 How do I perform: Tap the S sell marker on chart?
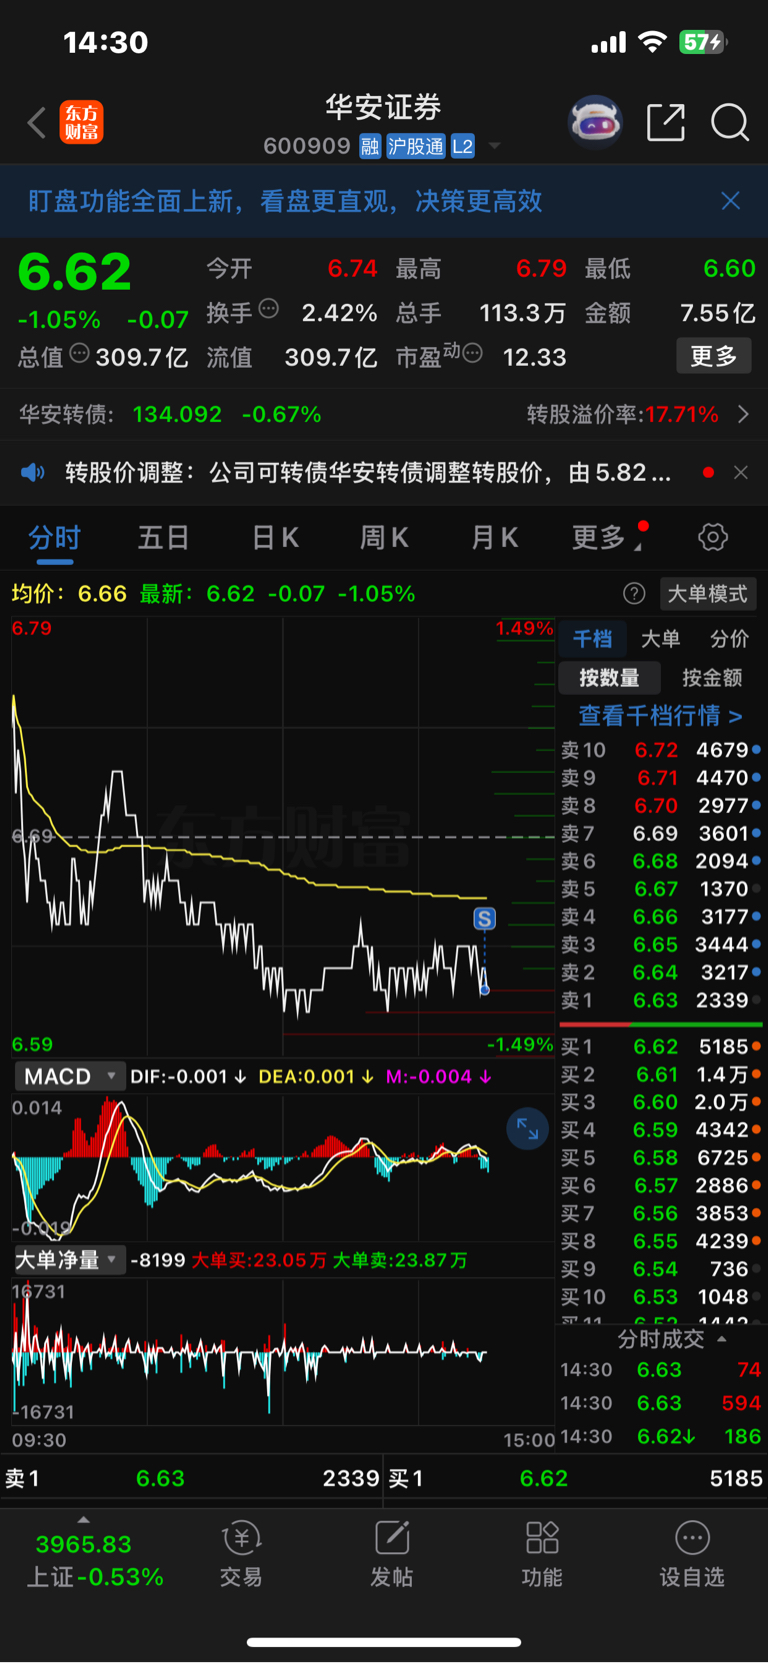484,918
